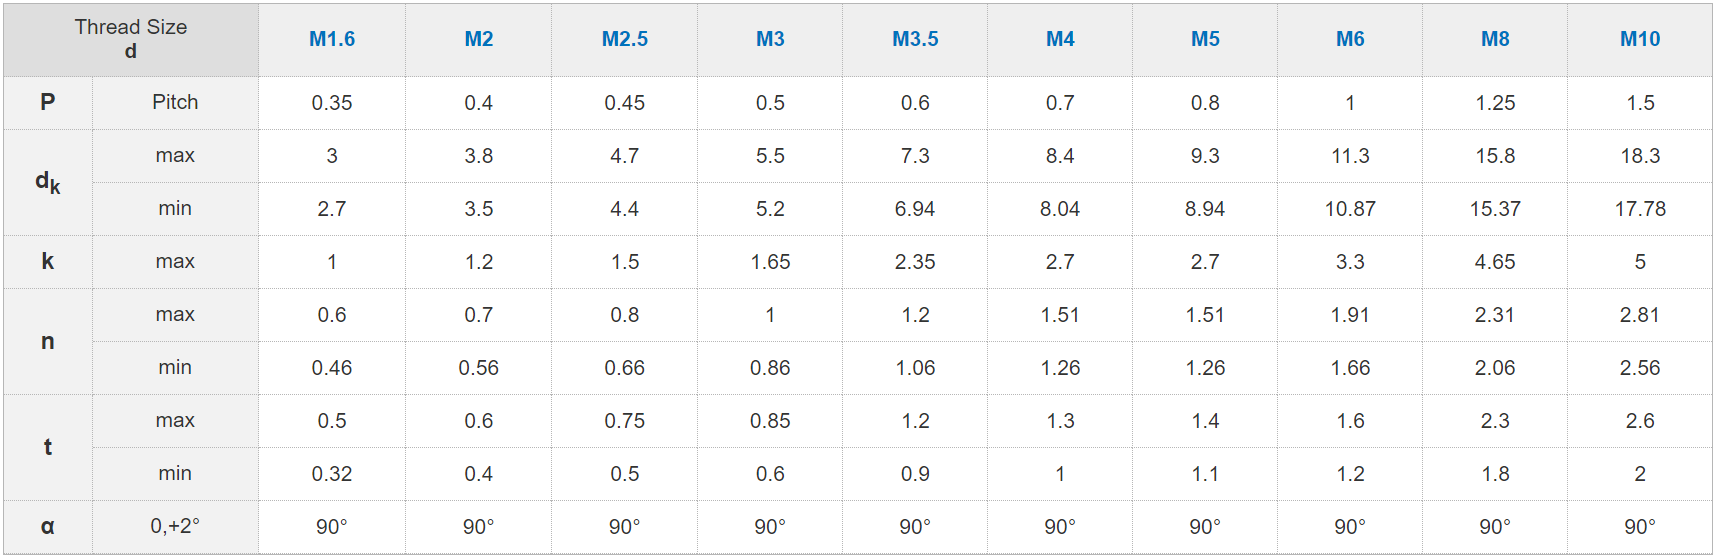Click the dk row symbol

[48, 182]
